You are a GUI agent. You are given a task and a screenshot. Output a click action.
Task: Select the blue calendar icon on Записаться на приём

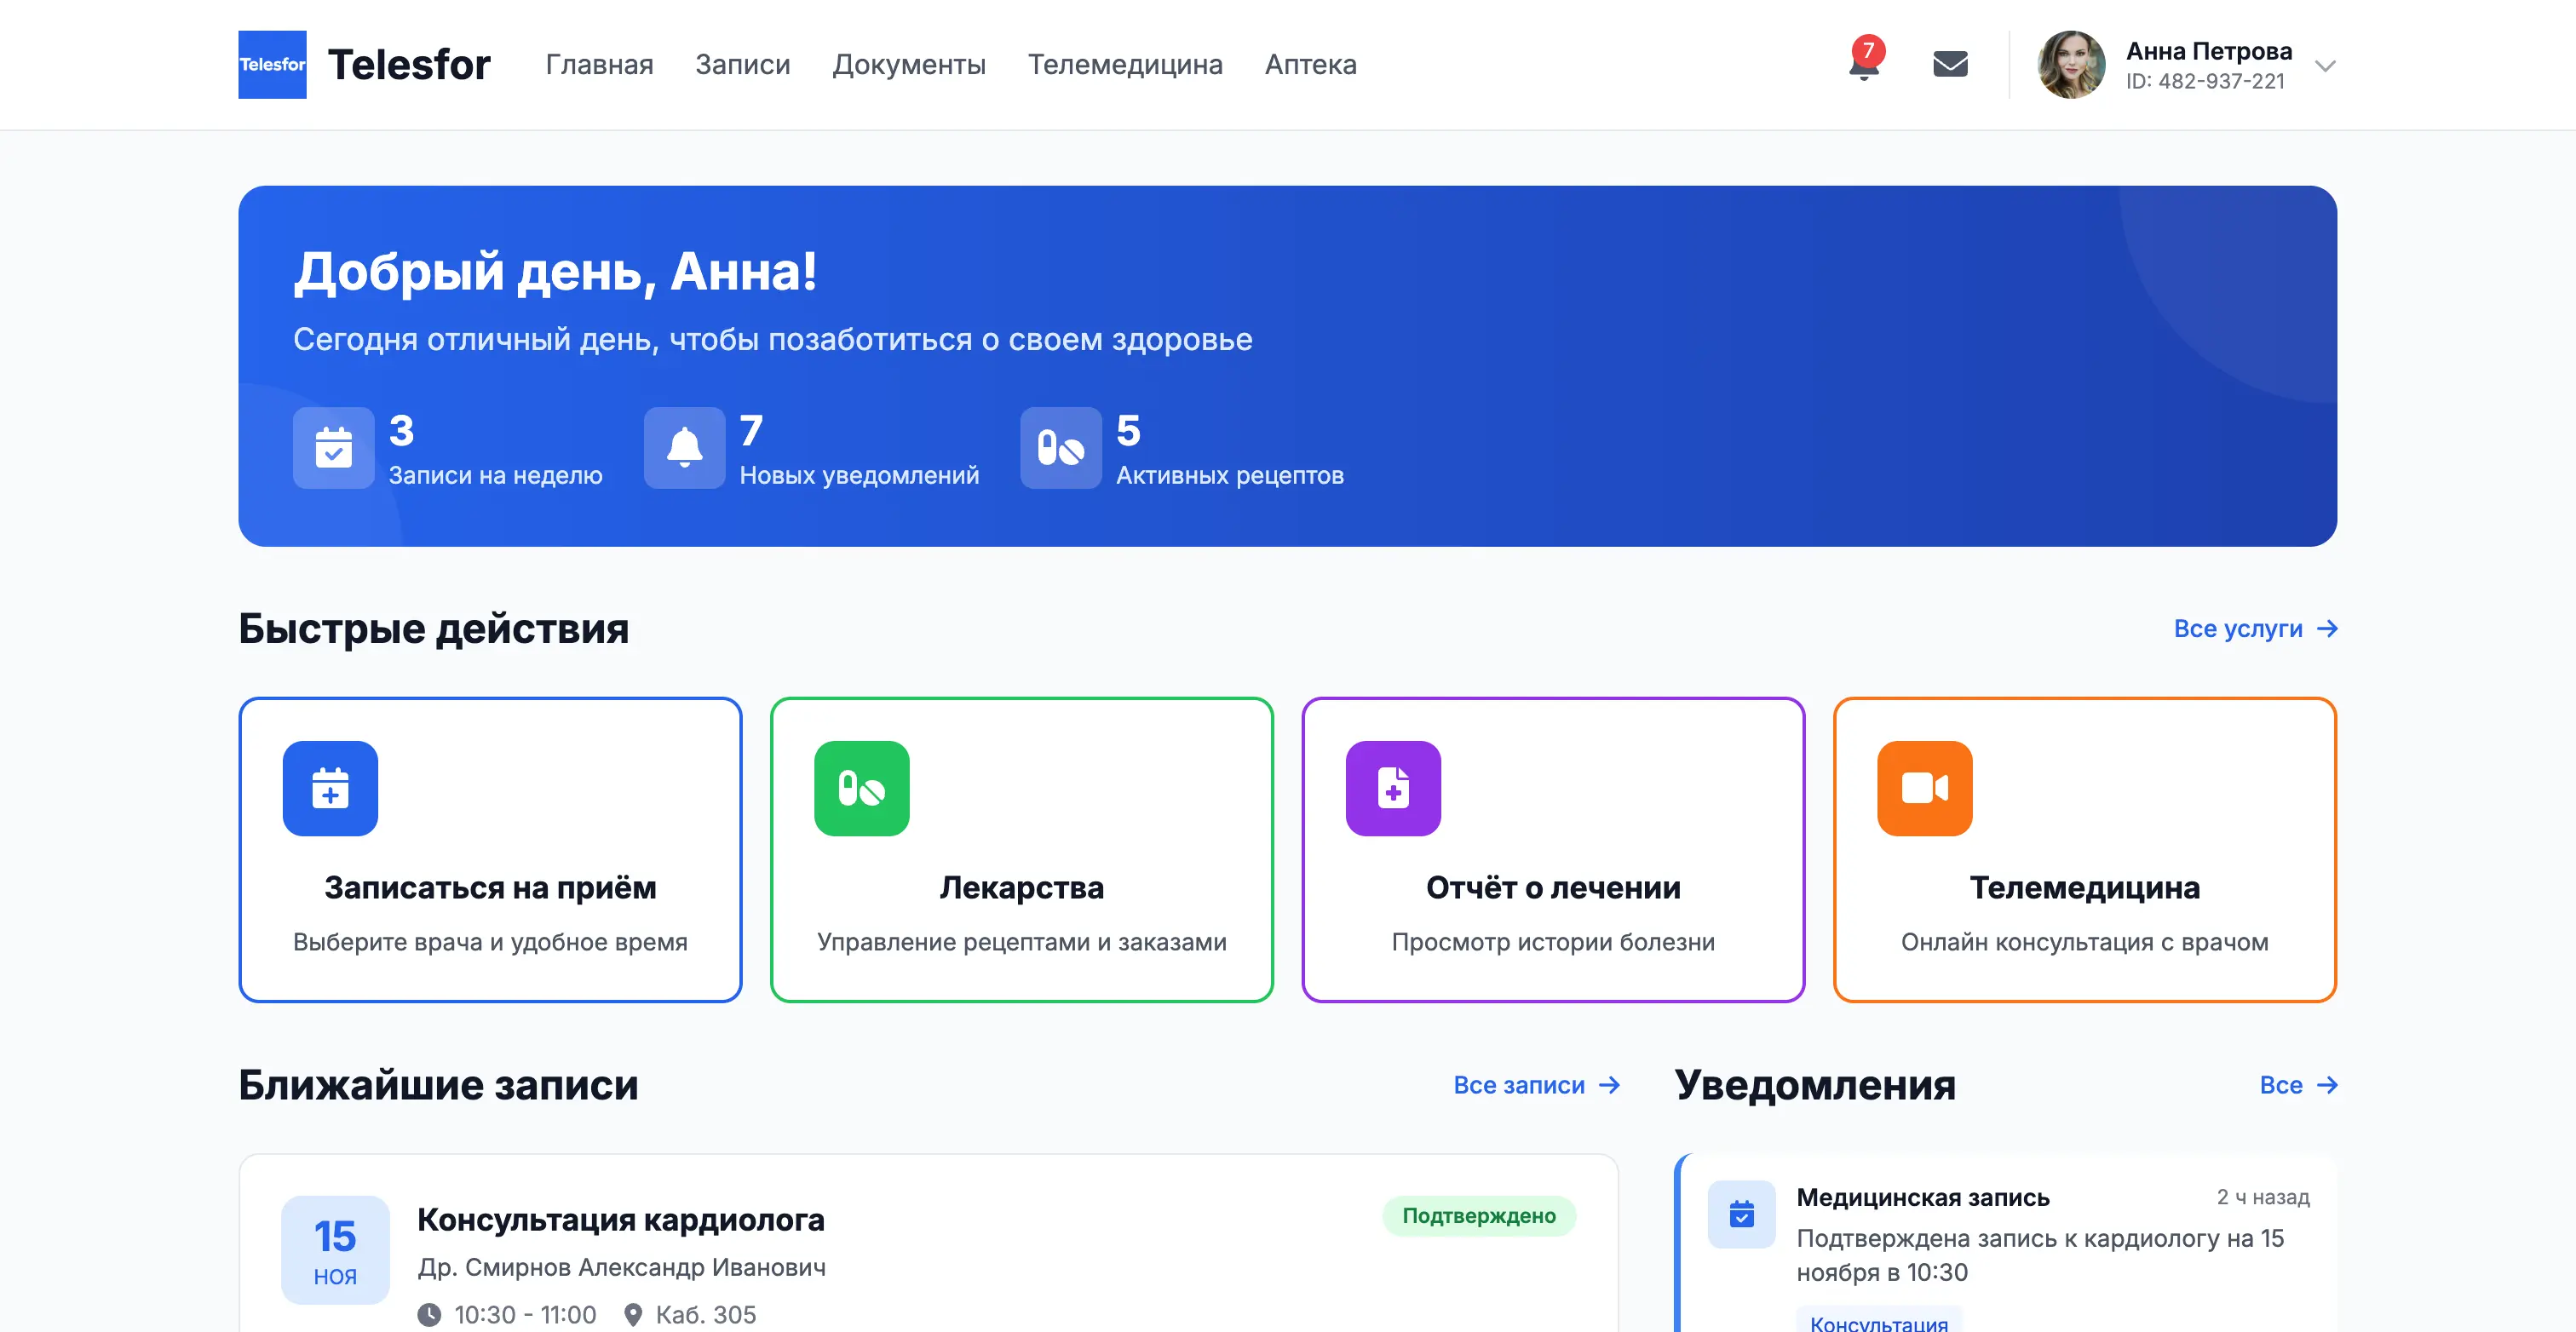click(x=331, y=788)
